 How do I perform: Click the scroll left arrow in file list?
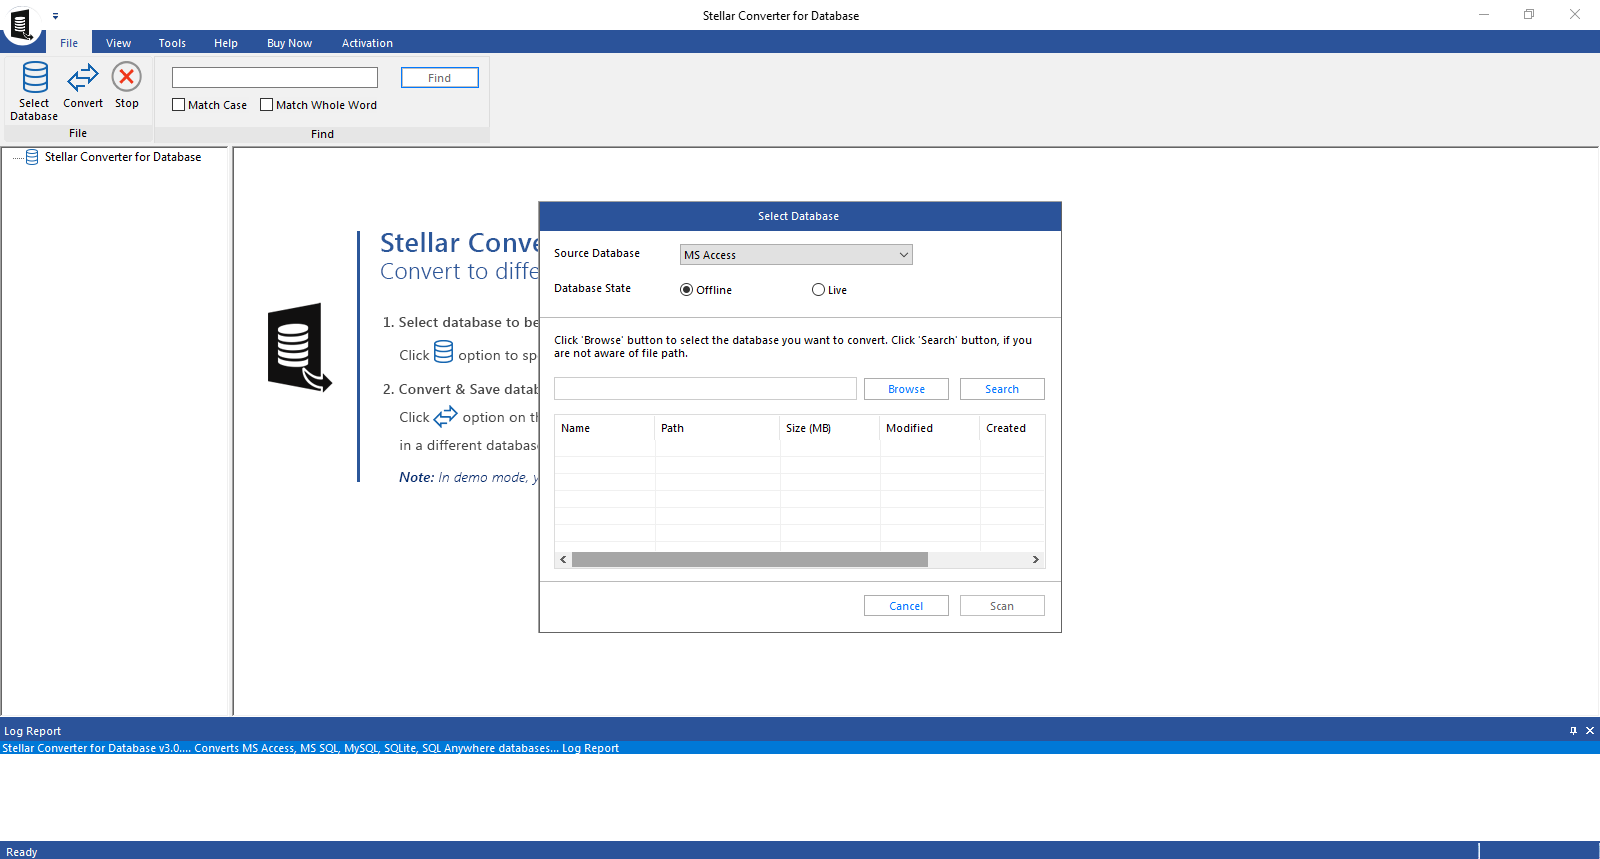click(563, 560)
